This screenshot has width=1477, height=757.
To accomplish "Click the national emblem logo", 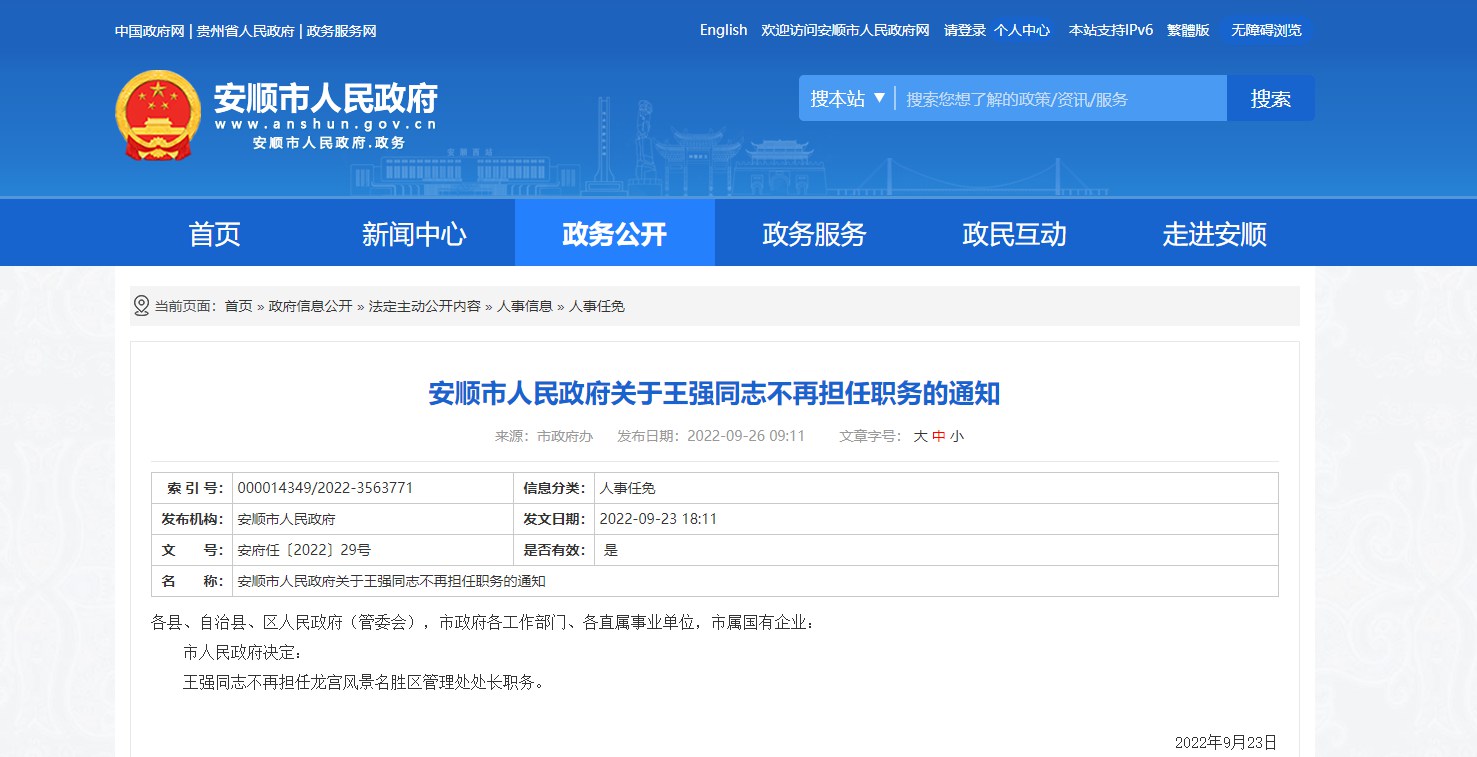I will click(157, 115).
